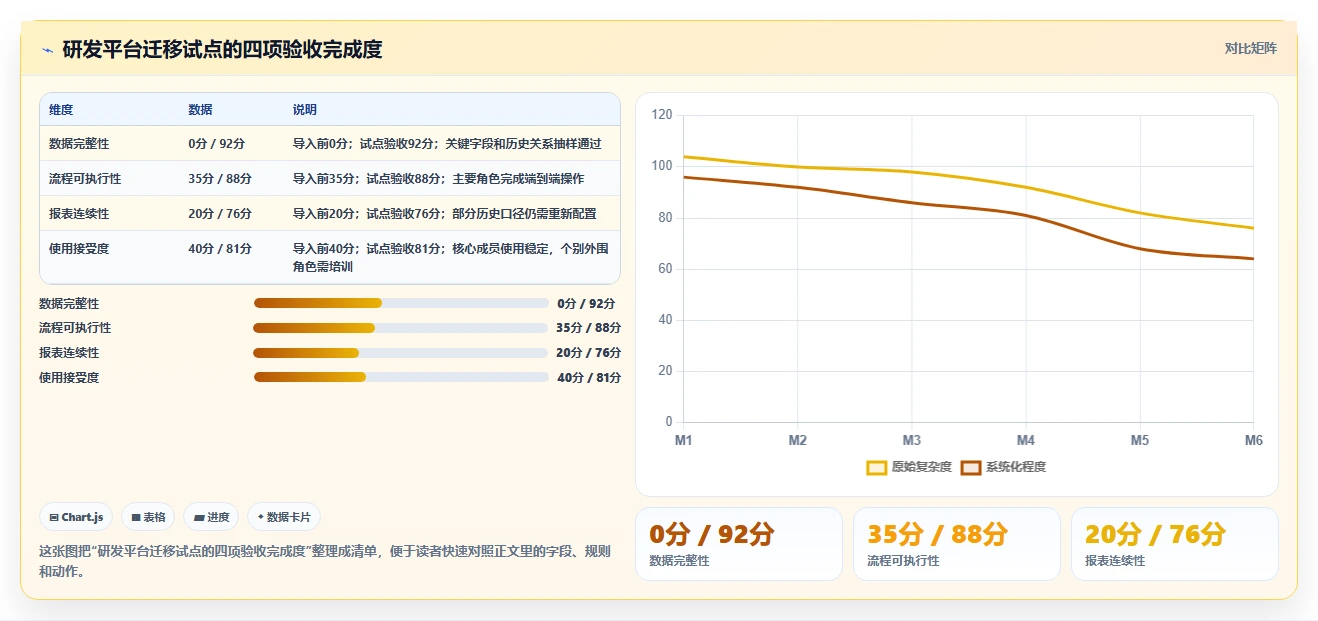Click the 数据 table column header

200,110
